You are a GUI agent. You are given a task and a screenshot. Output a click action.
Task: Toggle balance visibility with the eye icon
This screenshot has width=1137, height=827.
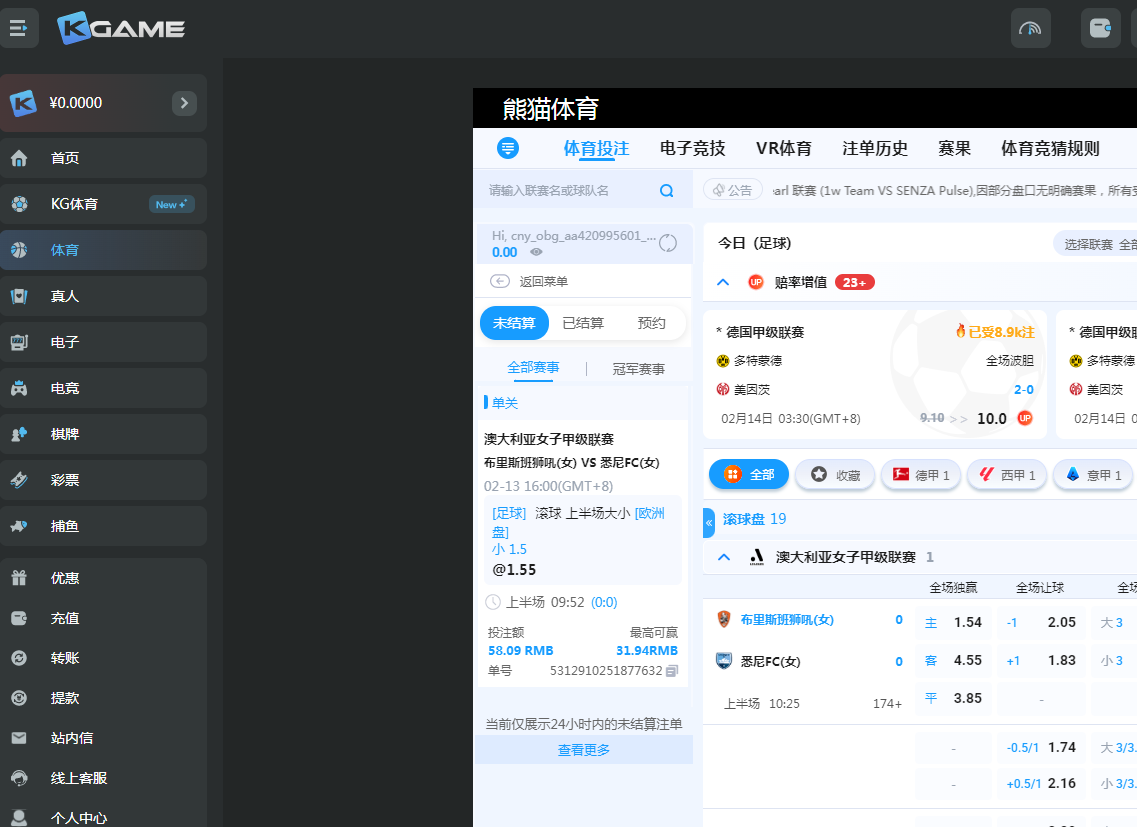pos(536,253)
